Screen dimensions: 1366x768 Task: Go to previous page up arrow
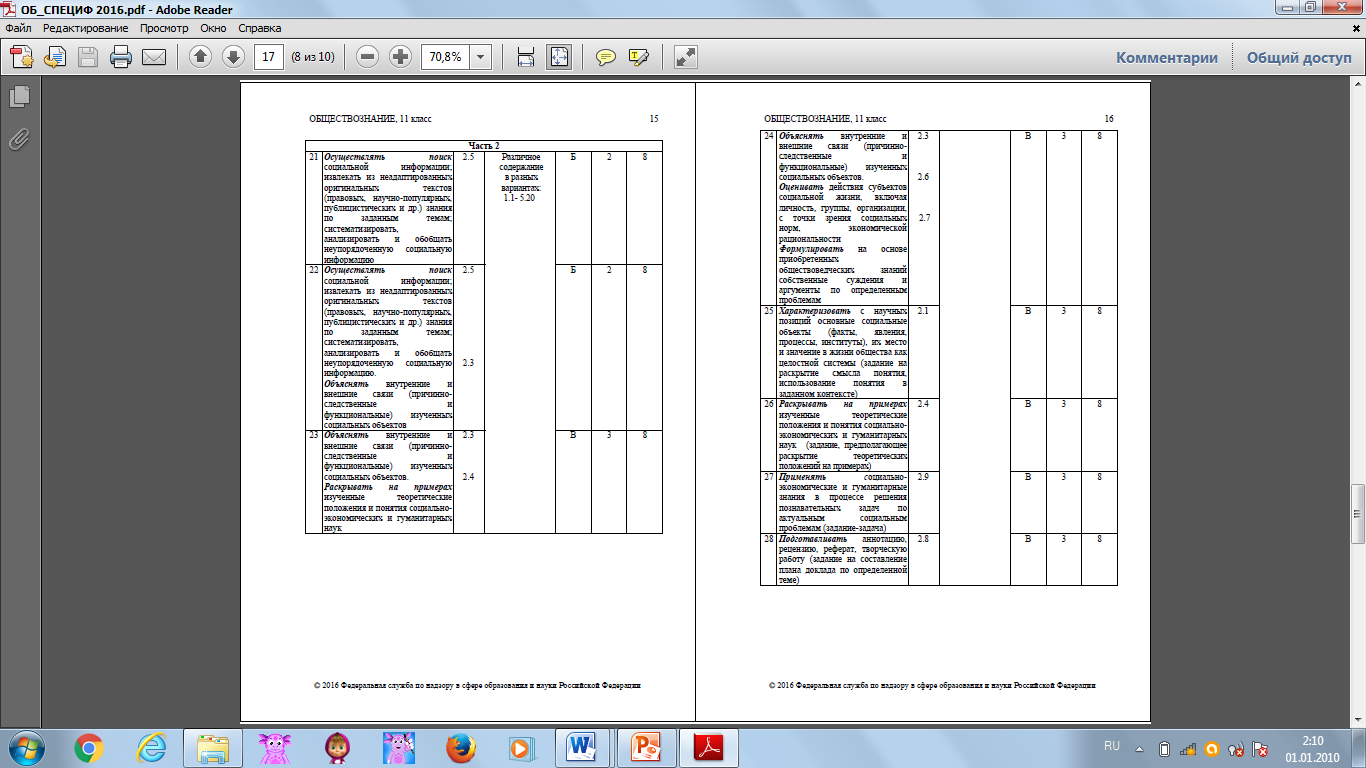click(x=201, y=57)
